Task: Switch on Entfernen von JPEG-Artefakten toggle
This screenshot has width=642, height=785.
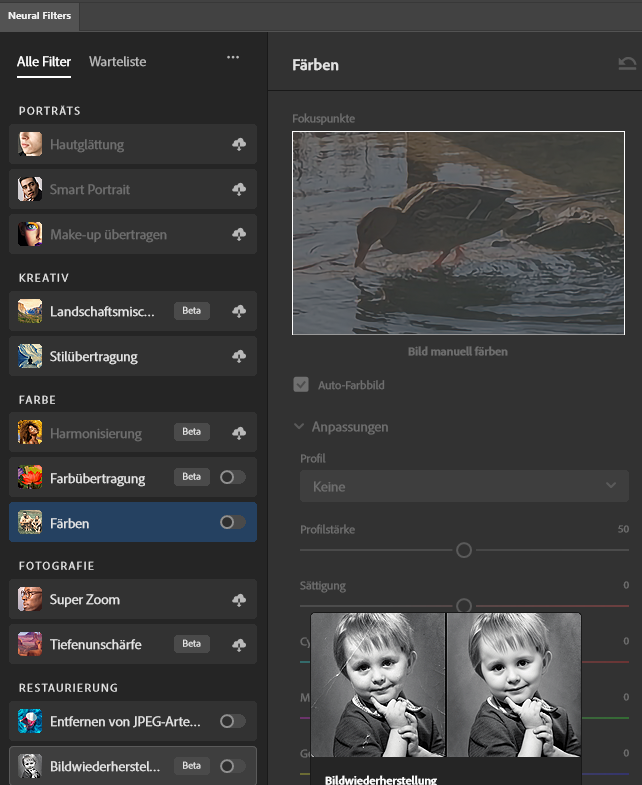Action: click(232, 721)
